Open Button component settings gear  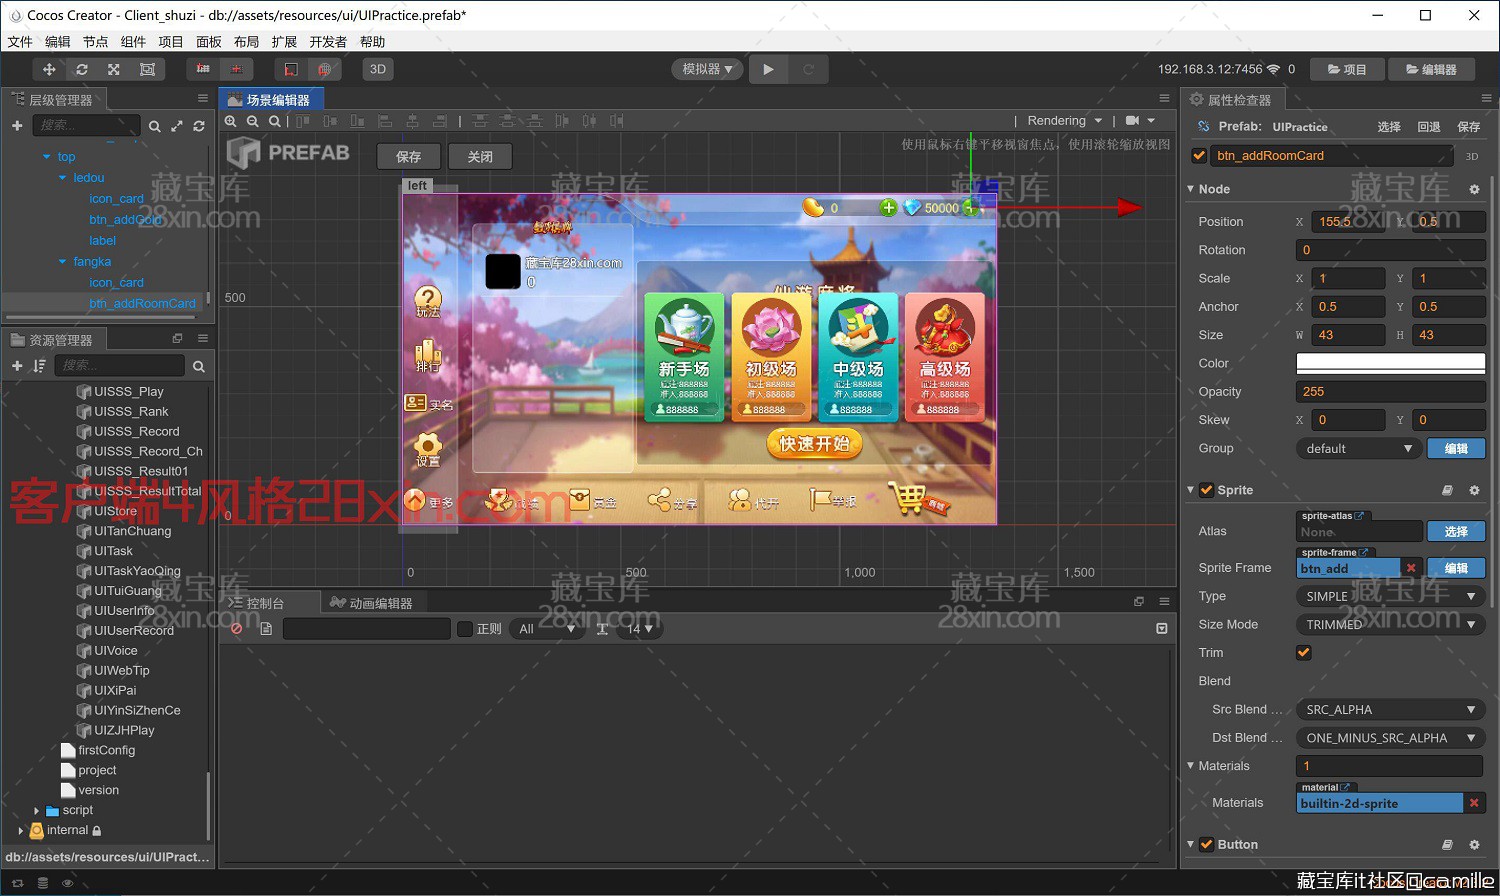point(1474,845)
